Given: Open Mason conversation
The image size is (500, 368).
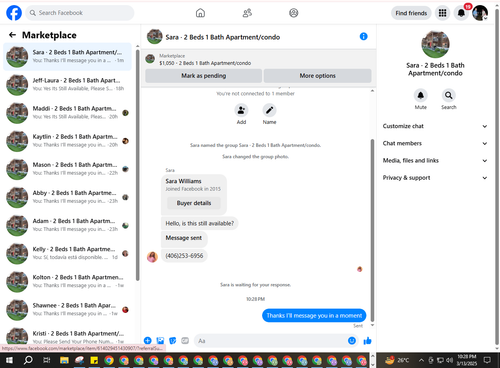Looking at the screenshot, I should point(67,169).
